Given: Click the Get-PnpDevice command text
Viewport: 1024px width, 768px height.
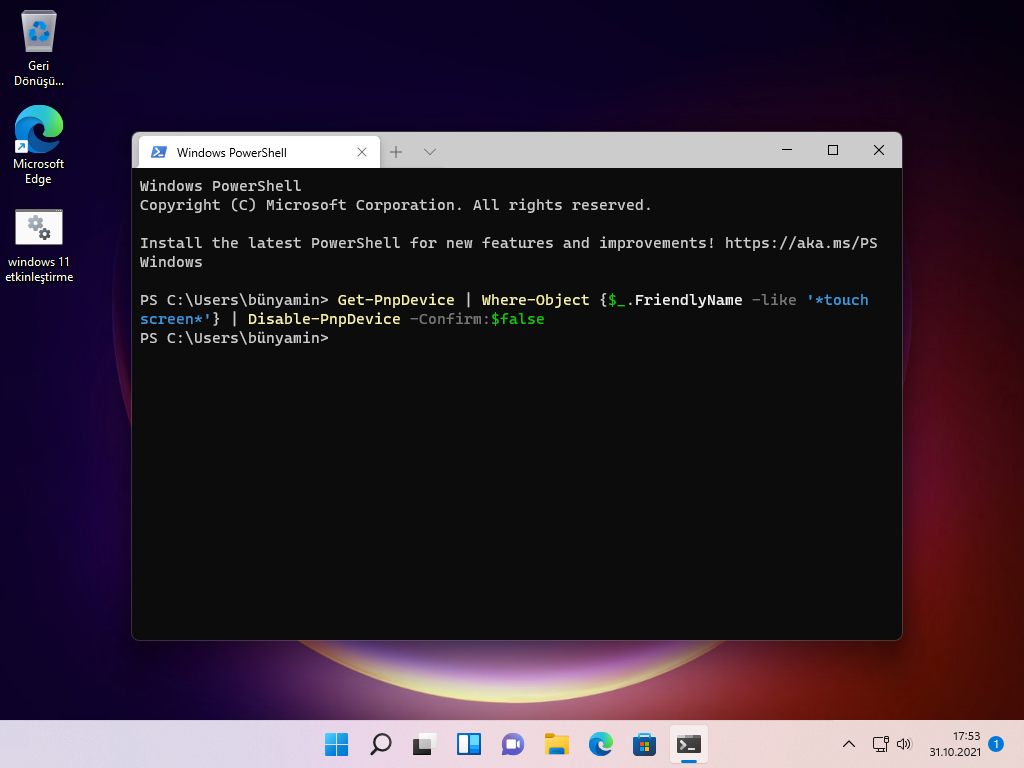Looking at the screenshot, I should (x=396, y=300).
